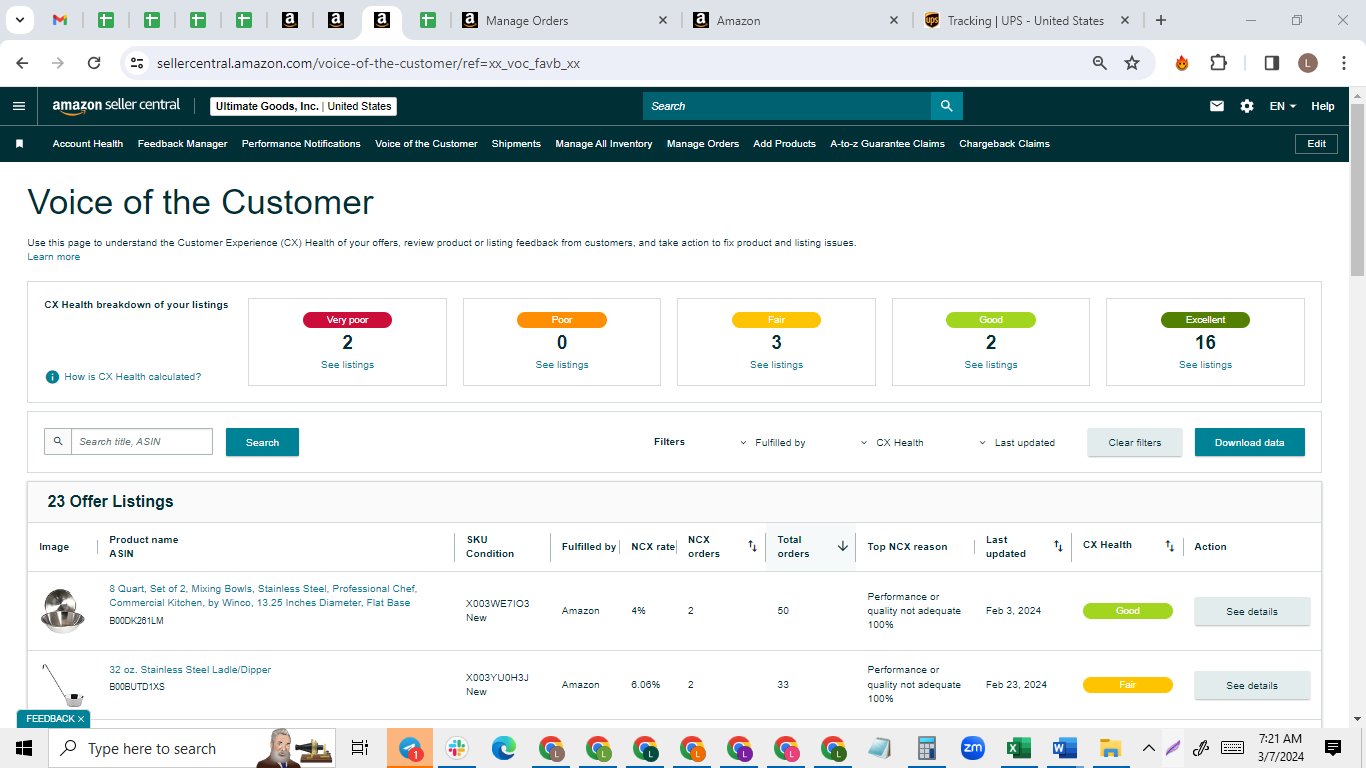Reload the page in Chrome
Image resolution: width=1366 pixels, height=768 pixels.
point(94,63)
